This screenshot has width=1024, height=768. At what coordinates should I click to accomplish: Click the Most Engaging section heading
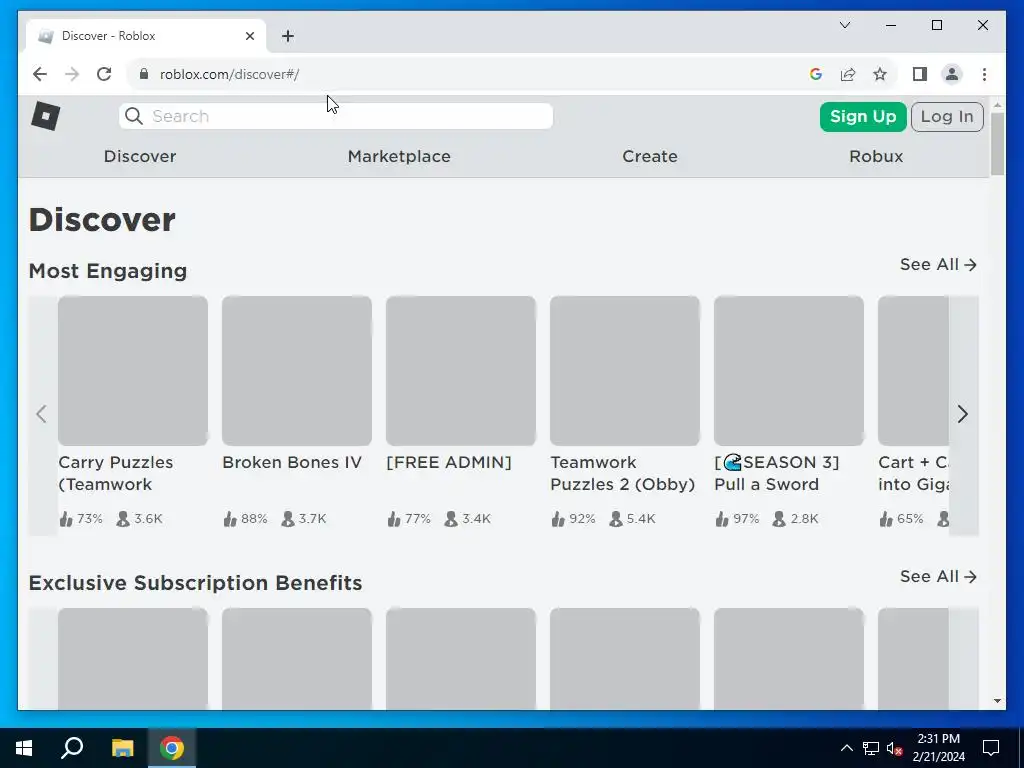tap(108, 271)
